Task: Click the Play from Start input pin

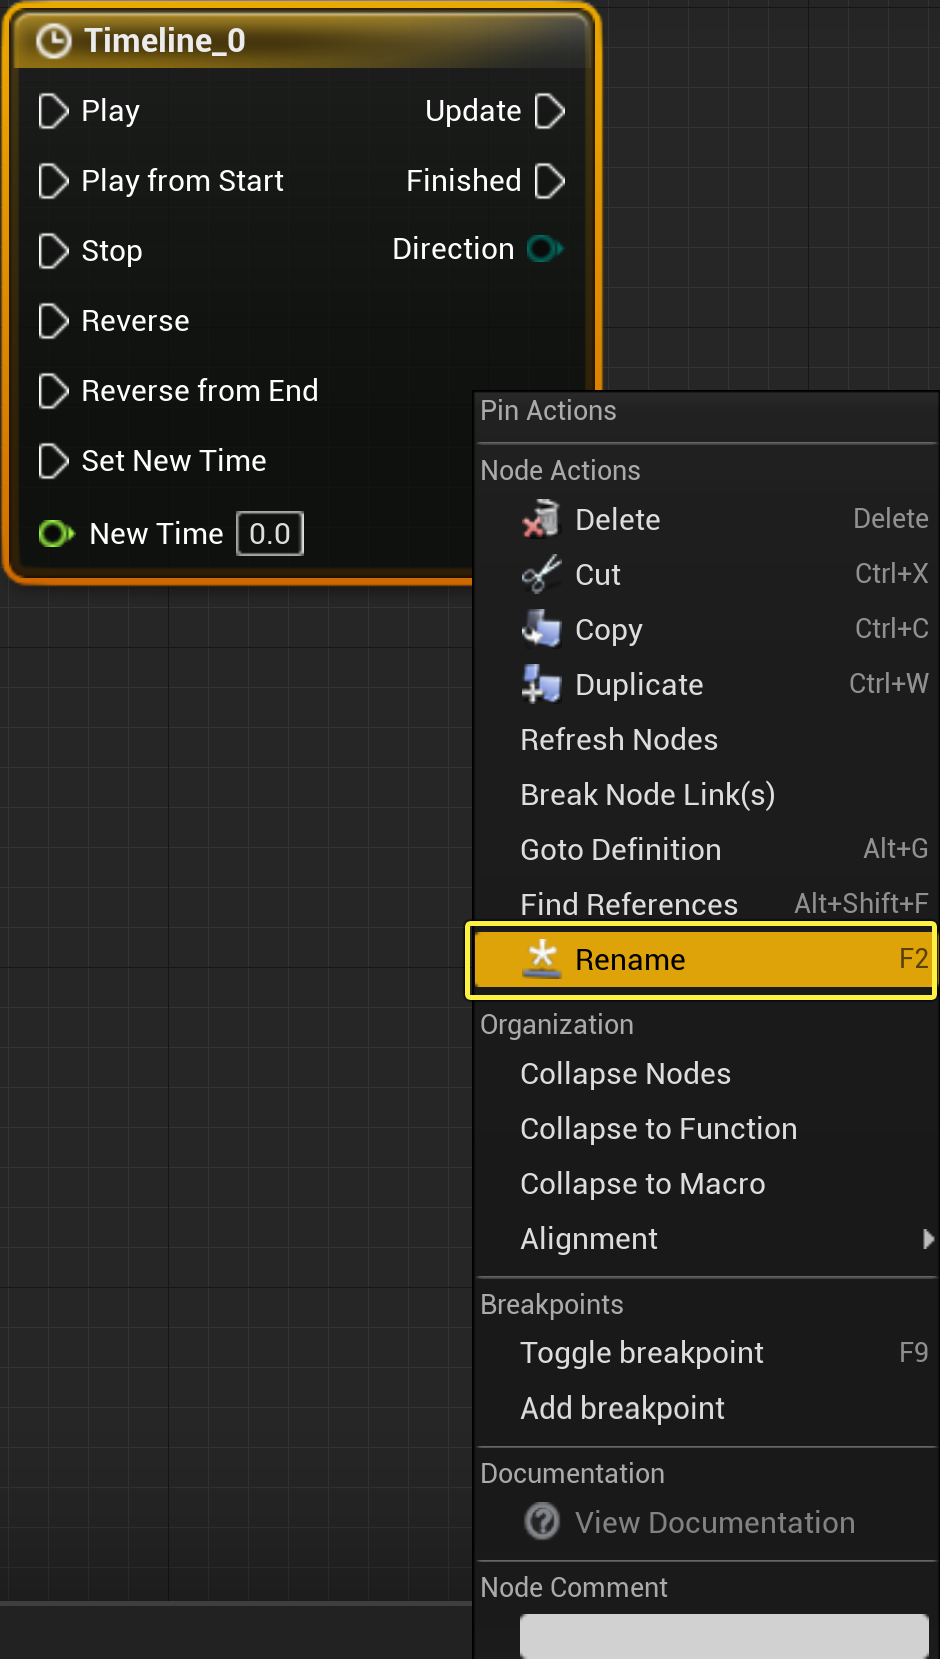Action: 53,181
